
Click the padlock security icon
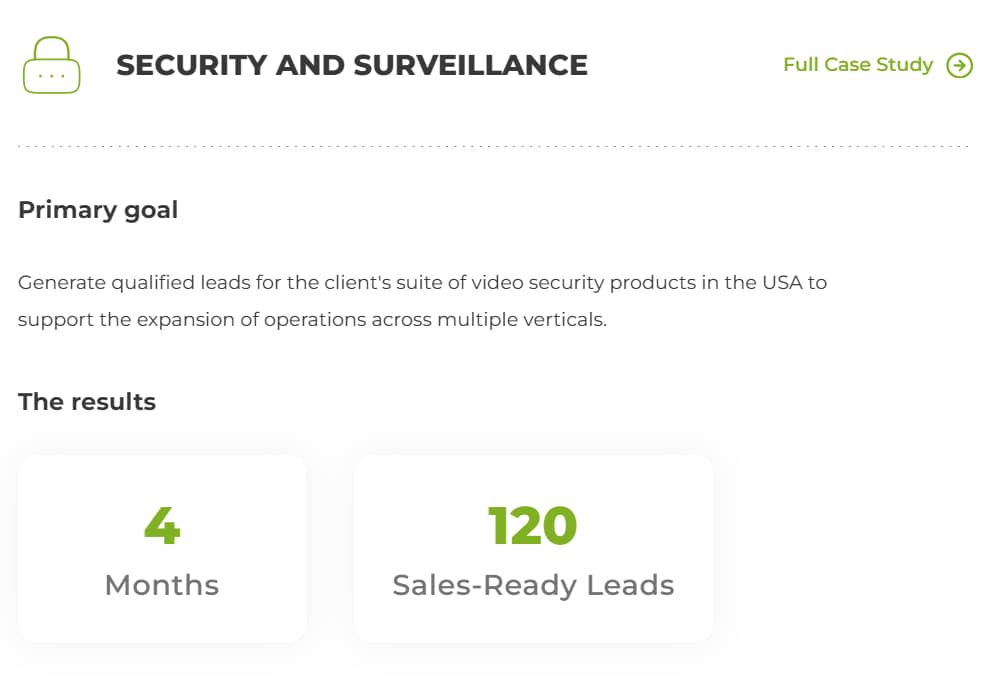click(51, 65)
